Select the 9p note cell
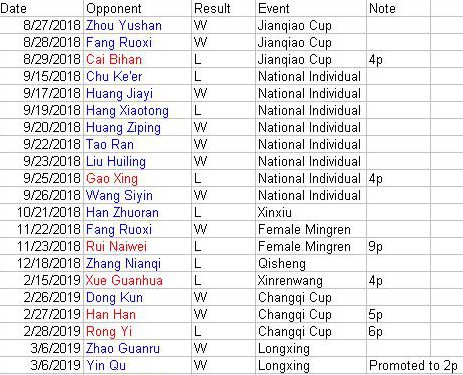Viewport: 463px width, 375px height. click(399, 246)
